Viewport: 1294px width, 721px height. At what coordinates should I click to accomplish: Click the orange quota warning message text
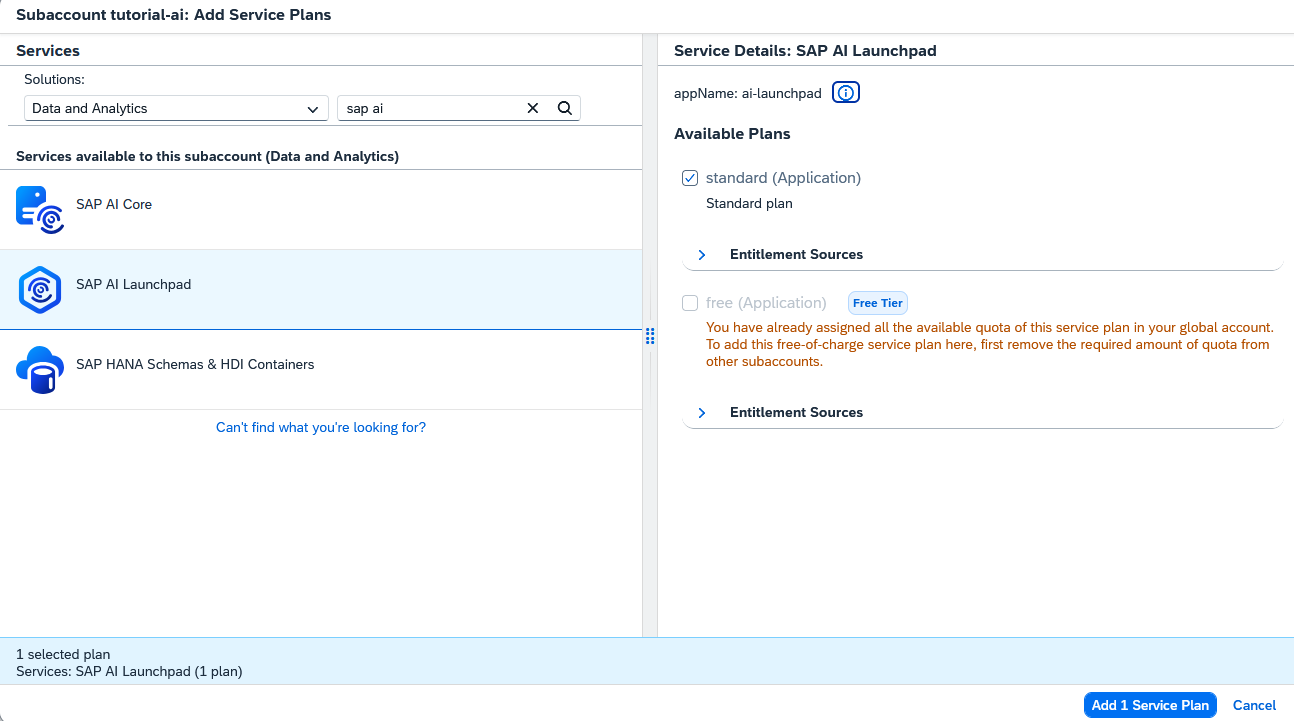pos(989,344)
